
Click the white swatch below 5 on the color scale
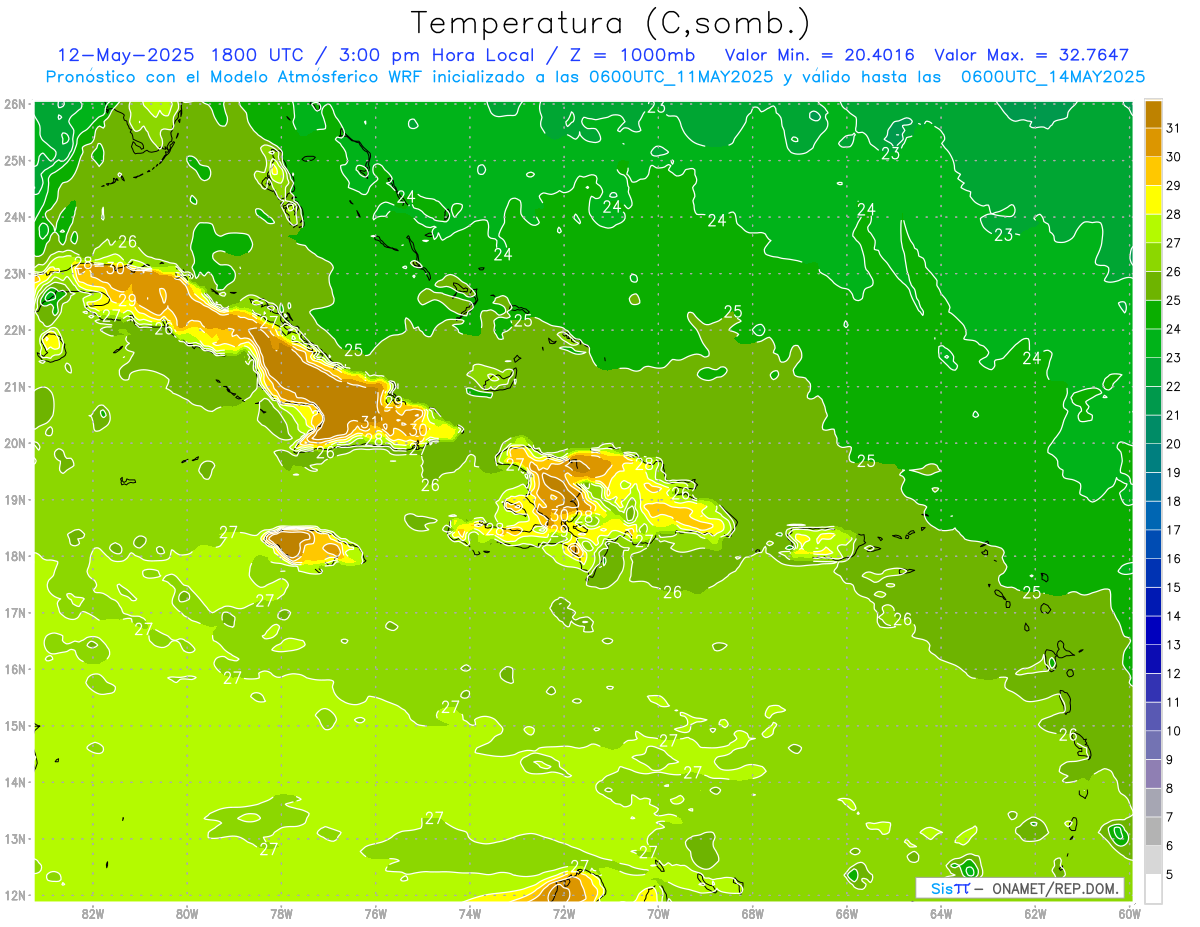point(1153,888)
